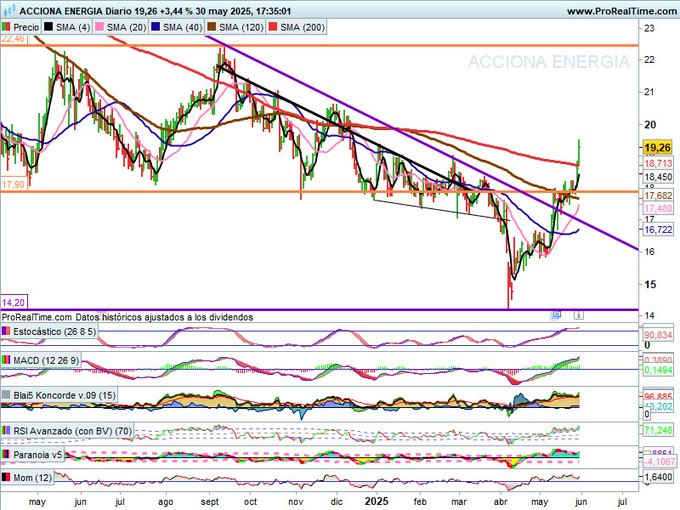Click the 1,6400 momentum value label
This screenshot has height=510, width=680.
coord(658,477)
